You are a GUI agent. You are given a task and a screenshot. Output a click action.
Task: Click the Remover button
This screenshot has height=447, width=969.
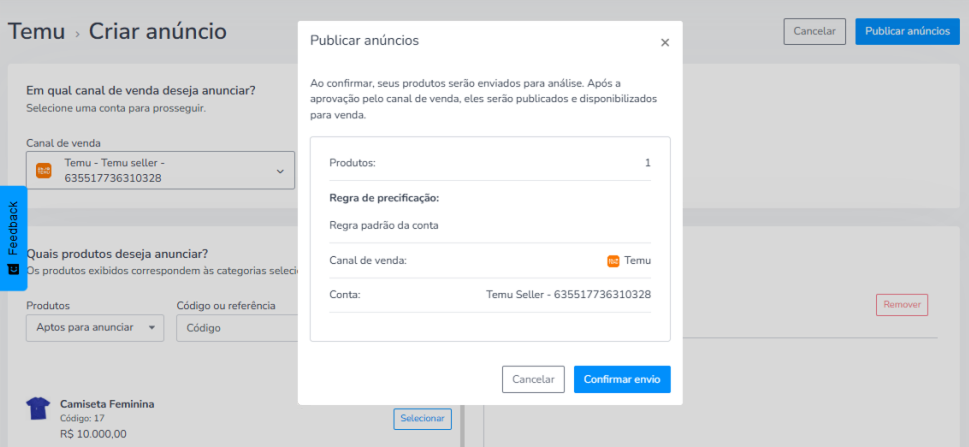tap(902, 305)
